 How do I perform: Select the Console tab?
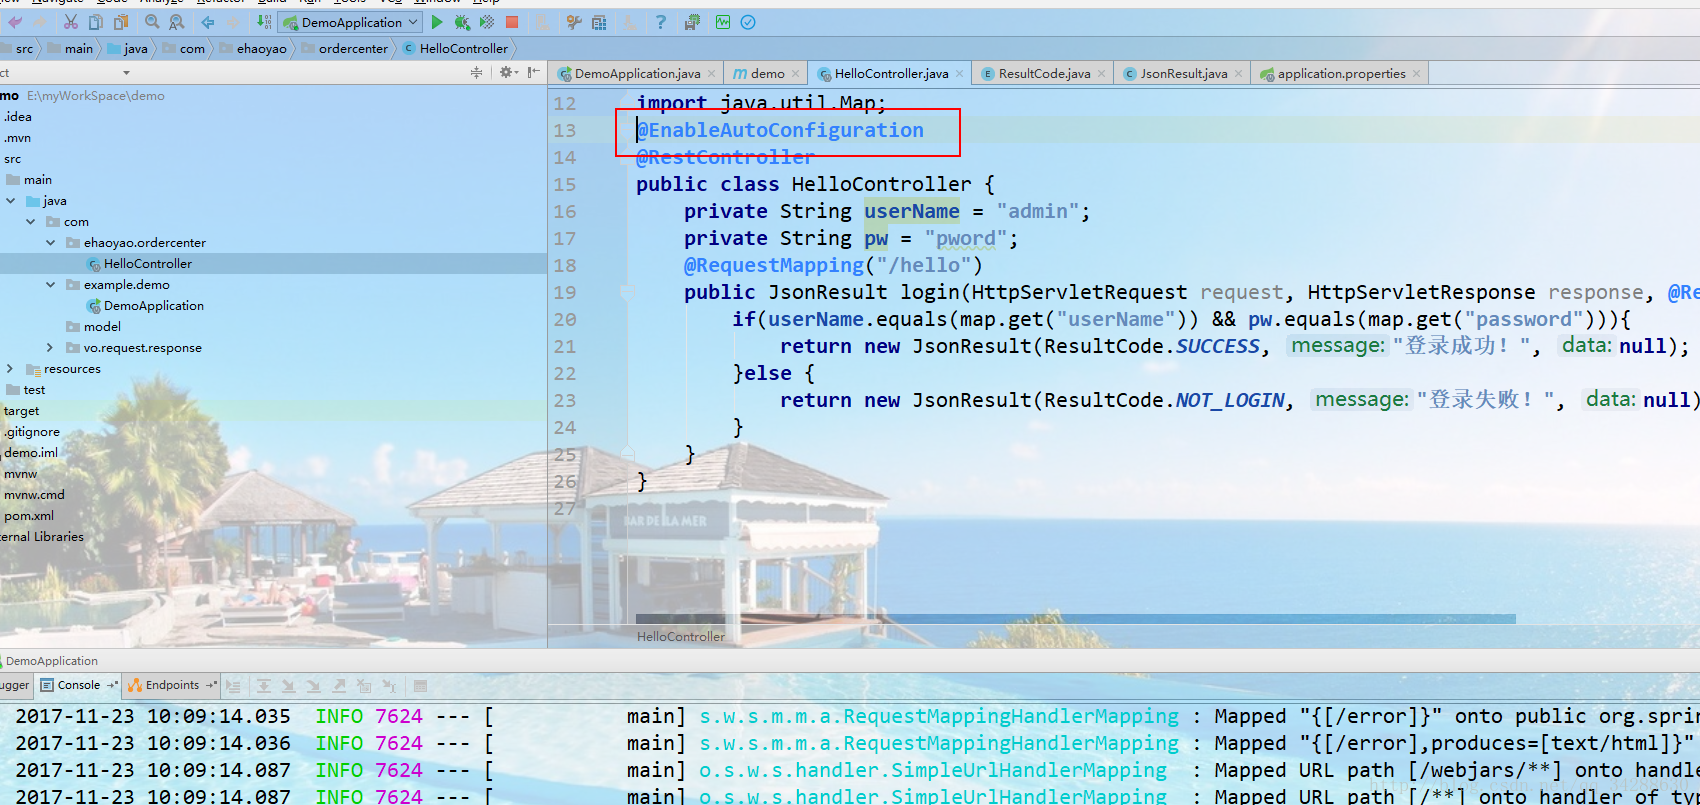pyautogui.click(x=79, y=685)
